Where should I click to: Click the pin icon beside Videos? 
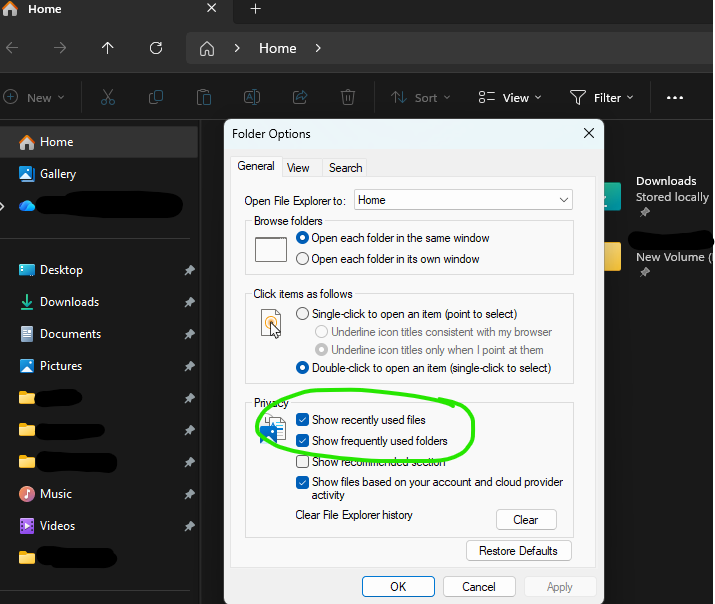coord(189,526)
